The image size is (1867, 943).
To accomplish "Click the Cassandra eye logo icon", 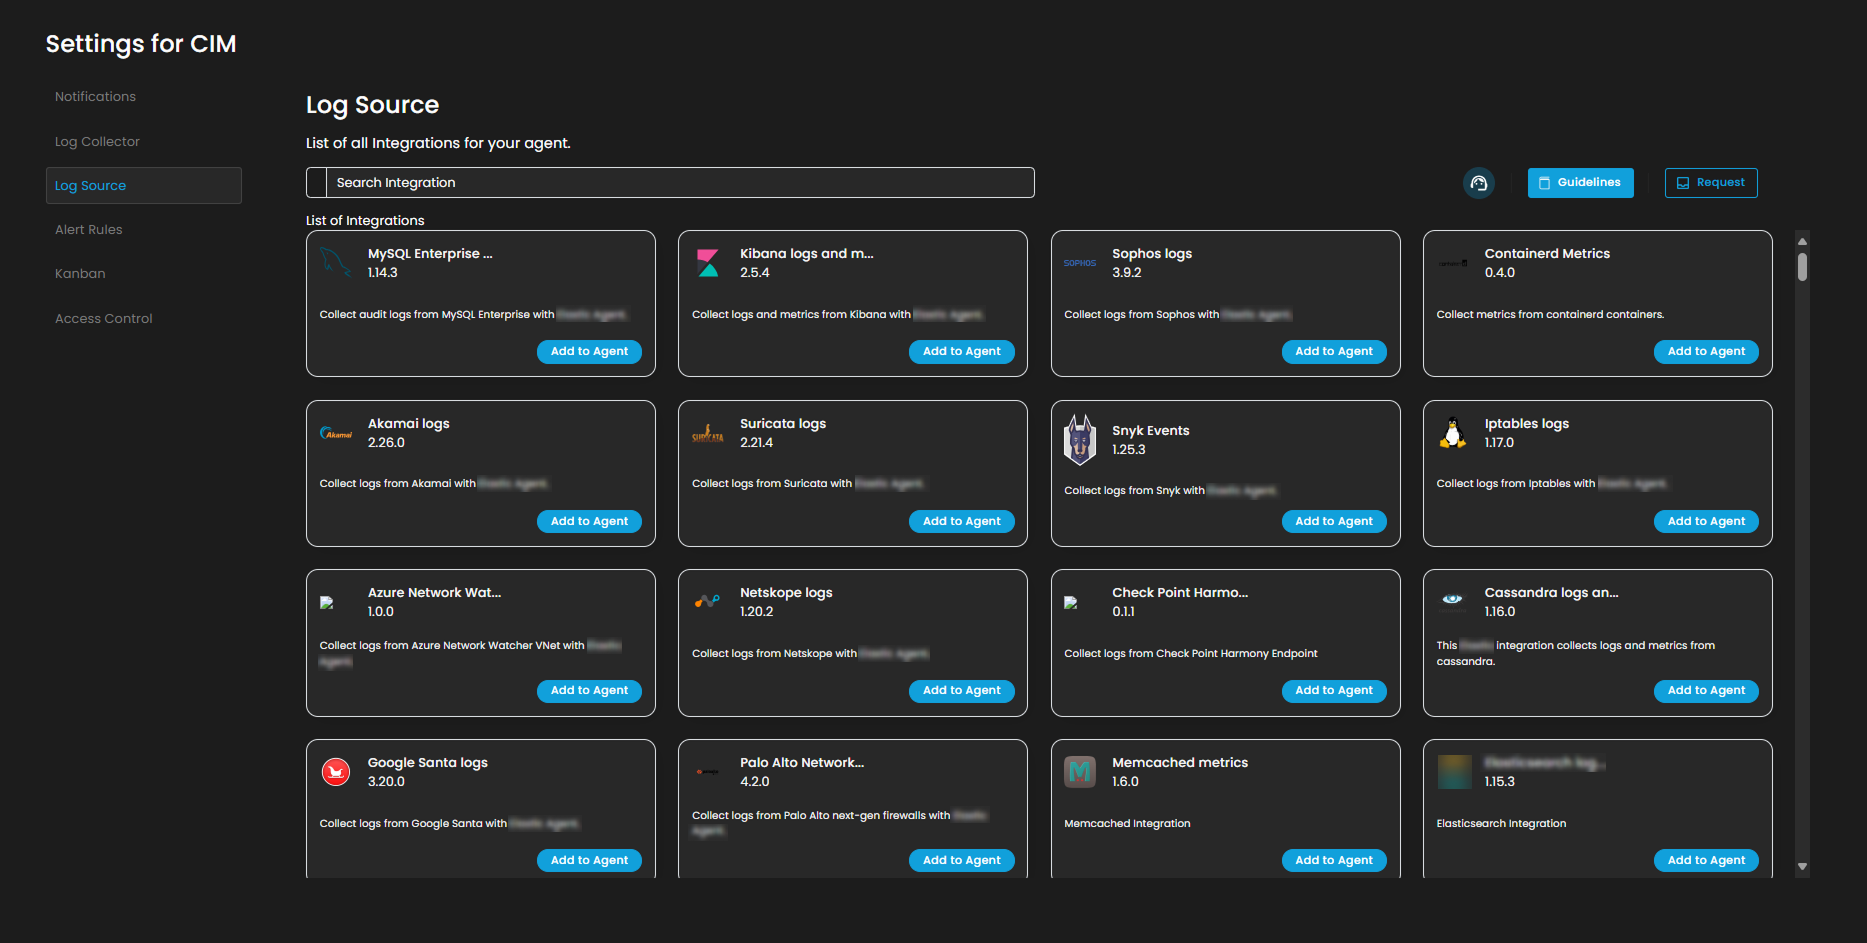I will pos(1452,600).
